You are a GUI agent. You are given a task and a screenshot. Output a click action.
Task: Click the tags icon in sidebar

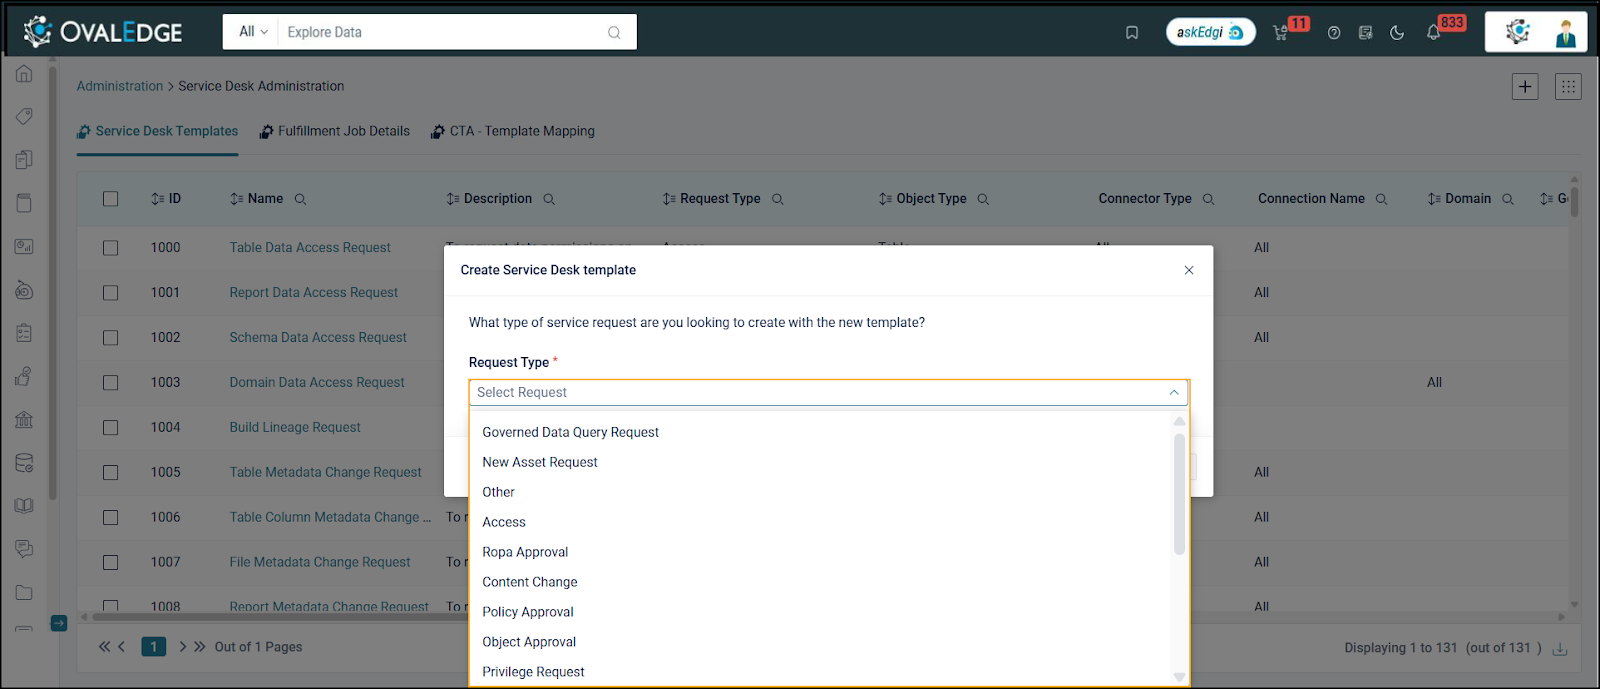click(24, 117)
